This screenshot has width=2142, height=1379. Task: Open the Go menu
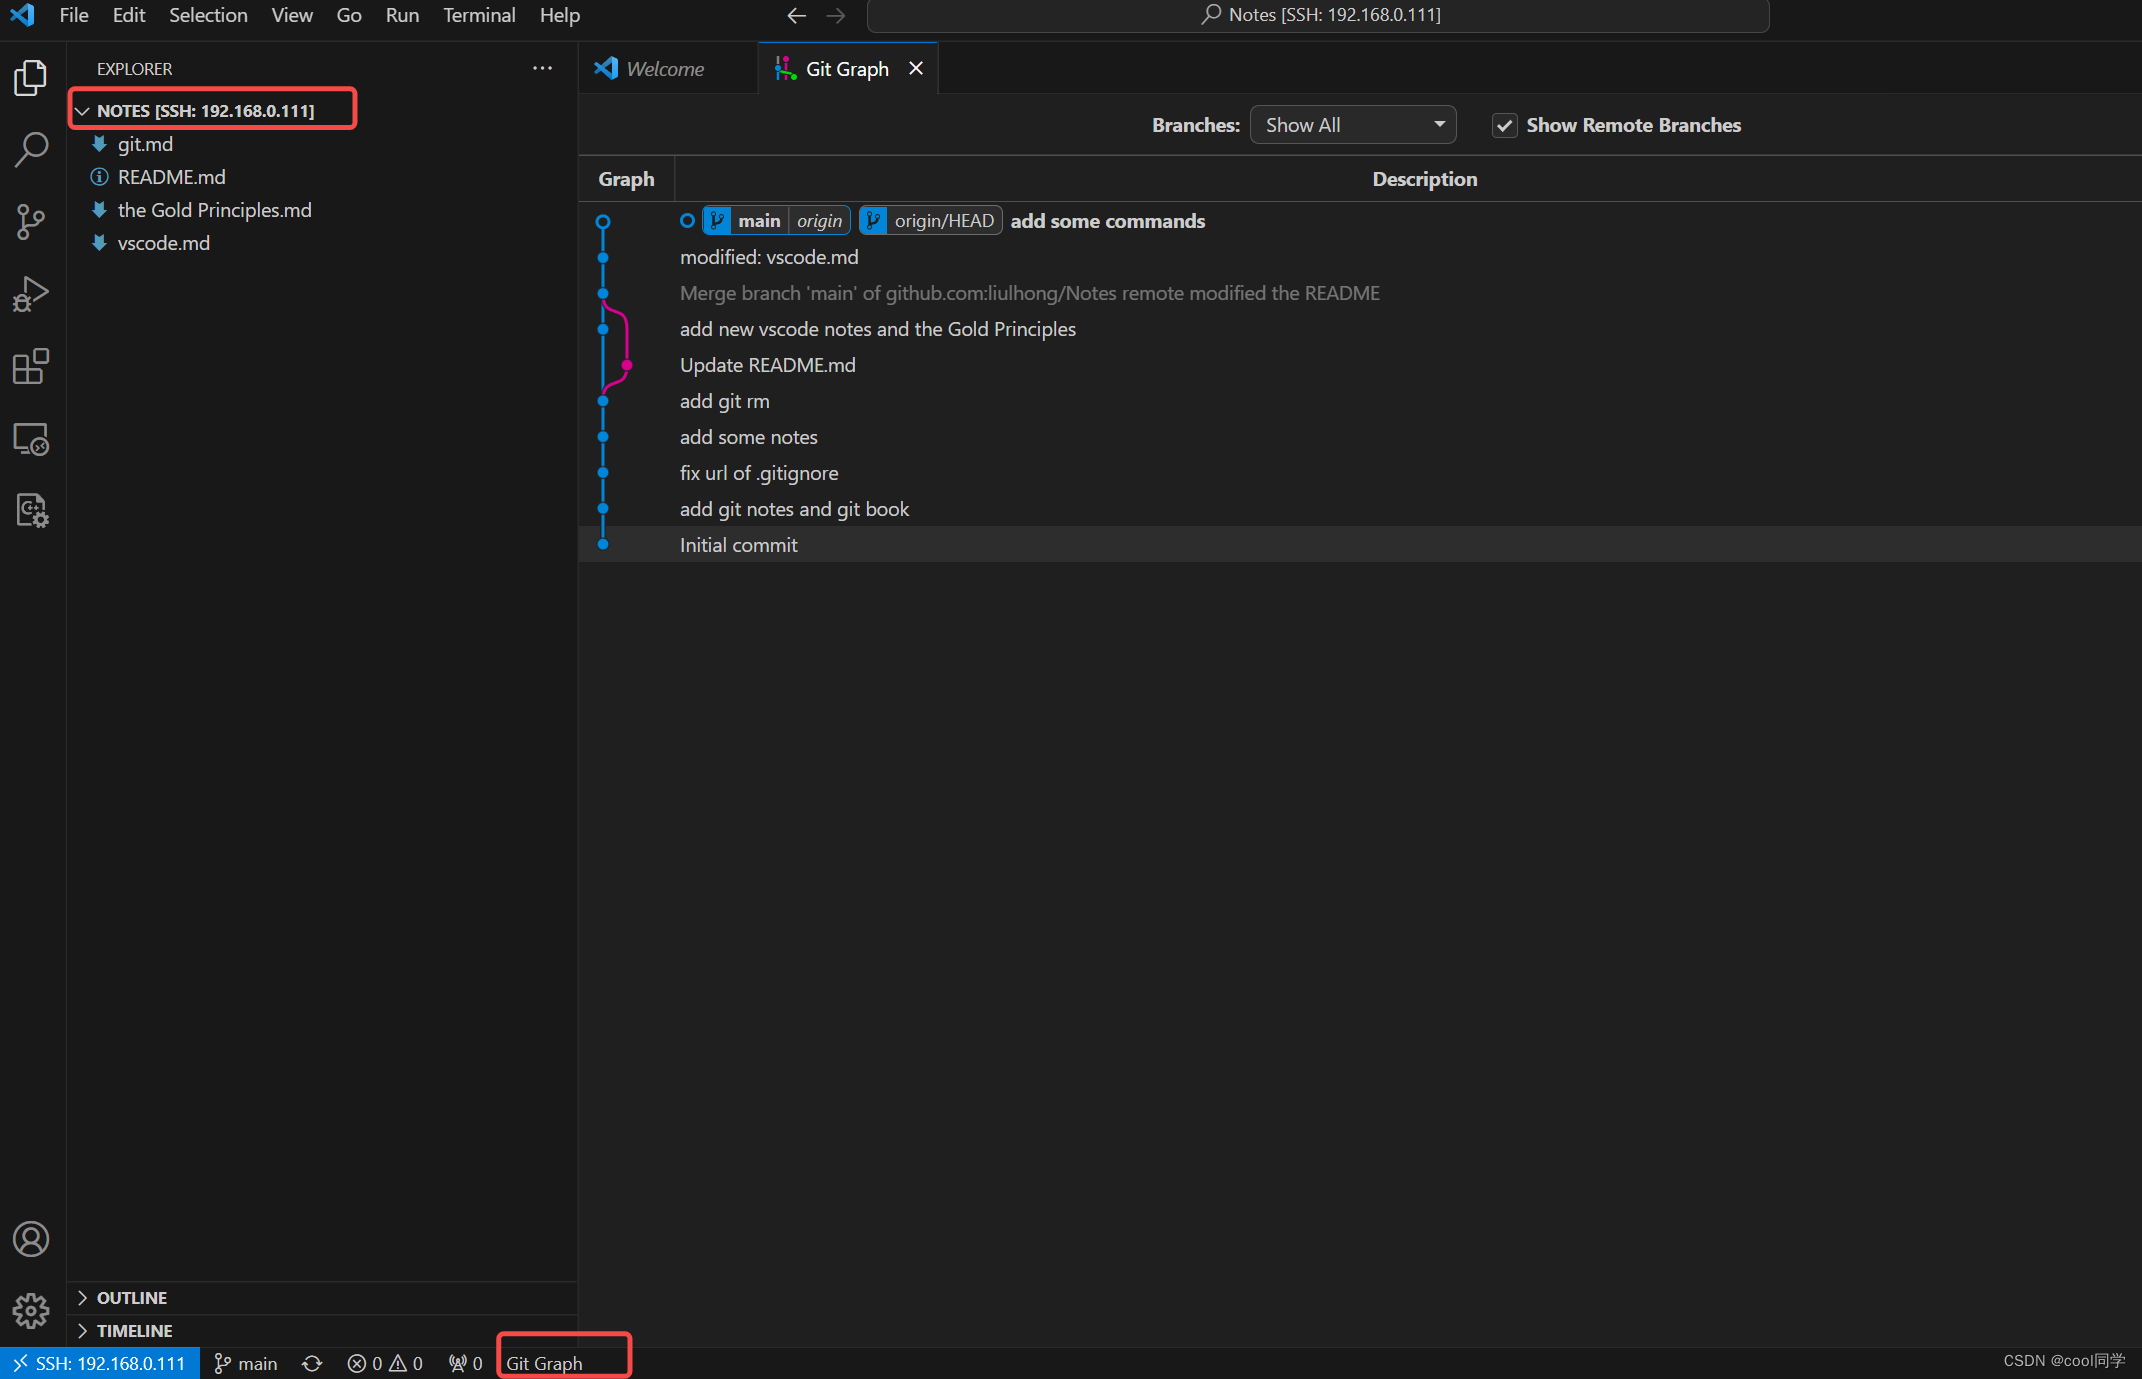[x=349, y=15]
